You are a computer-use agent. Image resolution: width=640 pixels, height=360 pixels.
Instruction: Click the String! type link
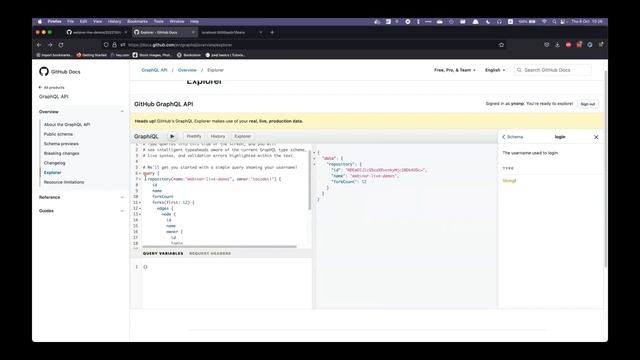pyautogui.click(x=509, y=180)
